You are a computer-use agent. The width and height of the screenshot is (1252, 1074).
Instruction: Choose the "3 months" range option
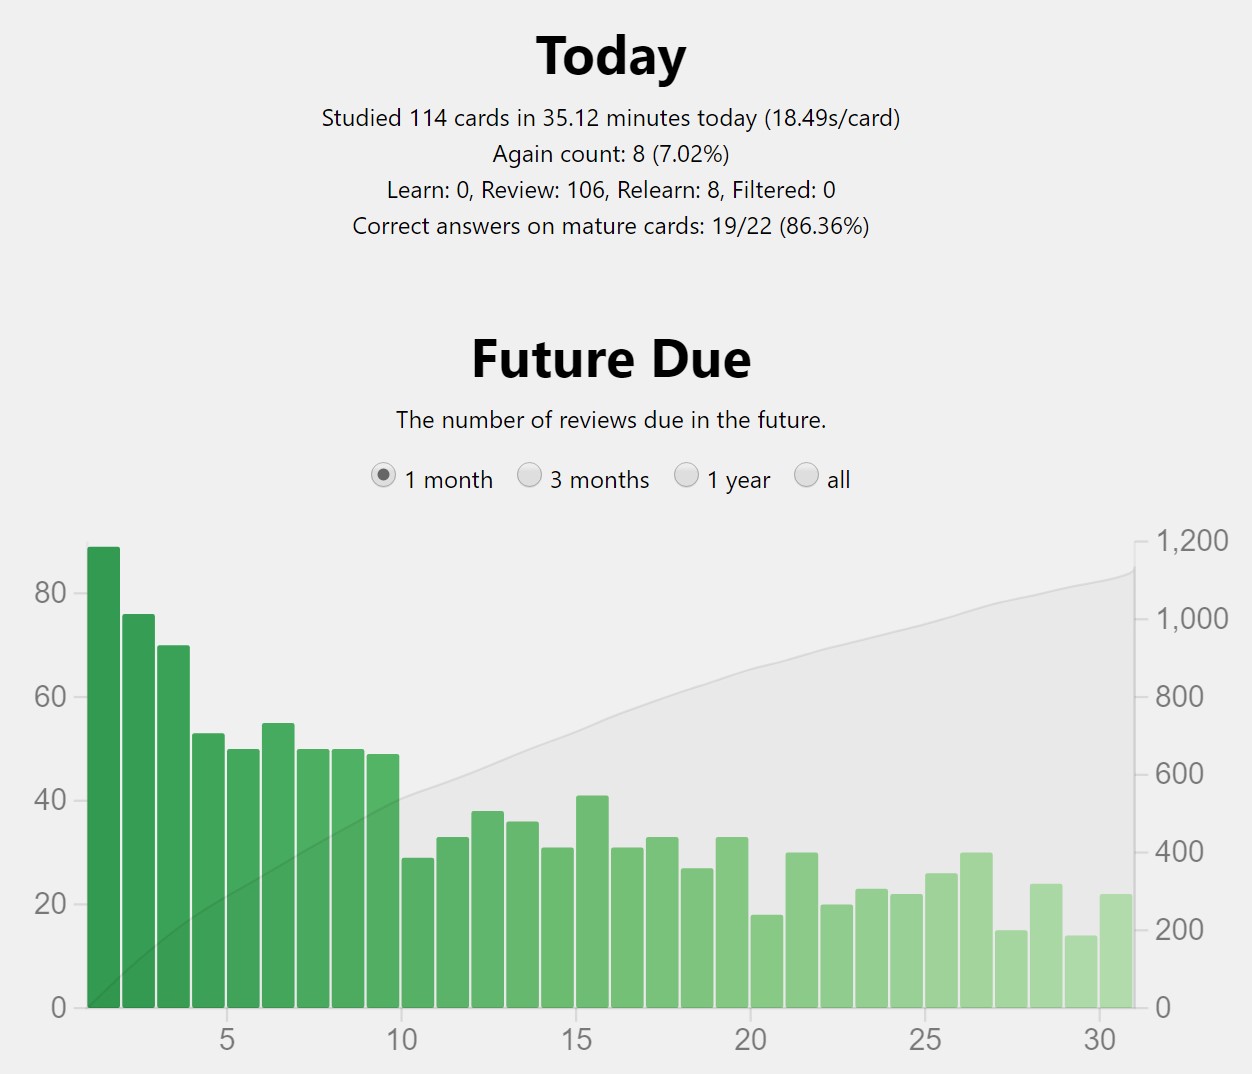tap(529, 475)
